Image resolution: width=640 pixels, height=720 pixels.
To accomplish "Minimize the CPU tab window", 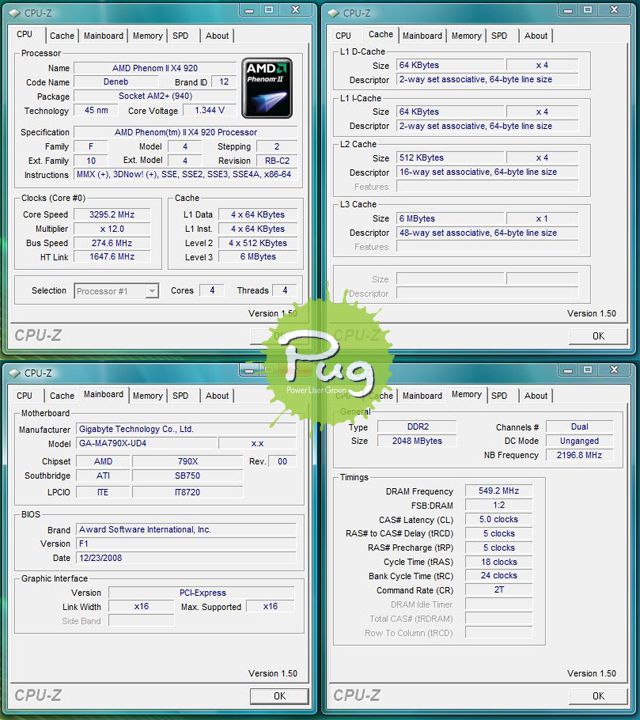I will pyautogui.click(x=249, y=10).
